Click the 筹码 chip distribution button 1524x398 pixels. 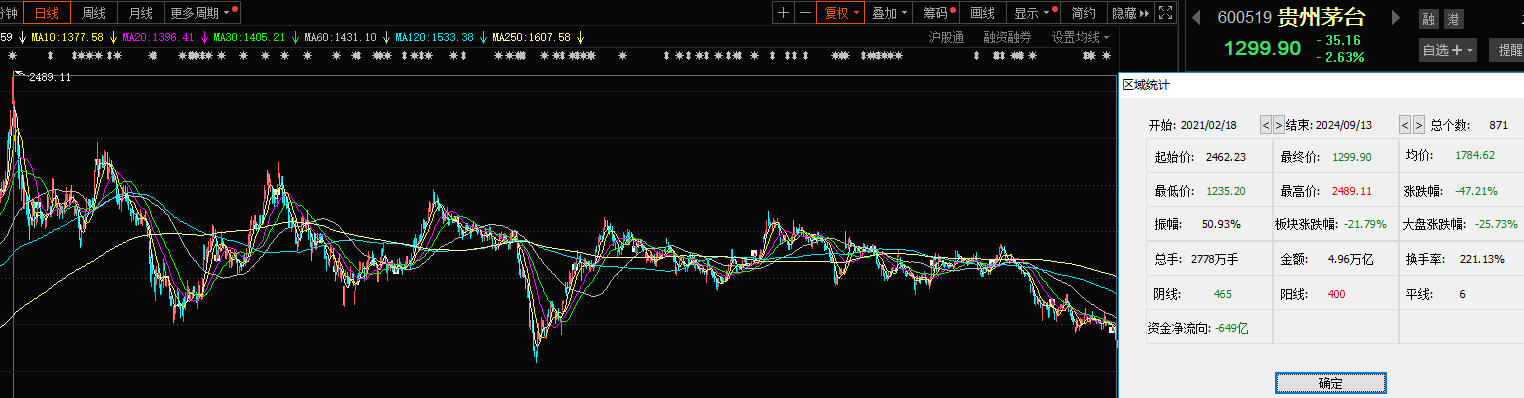pos(938,13)
